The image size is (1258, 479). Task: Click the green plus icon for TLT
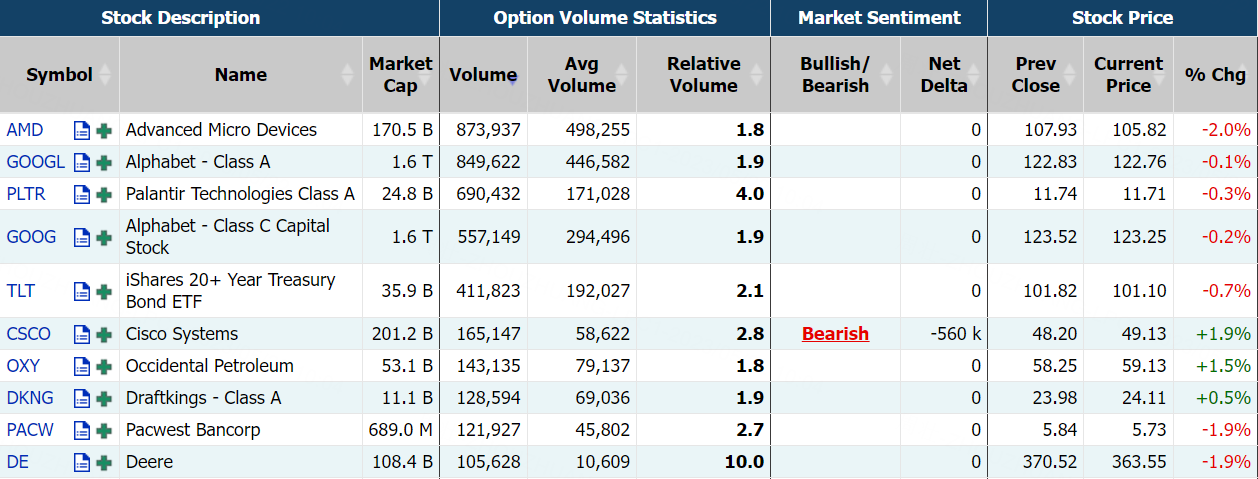(x=104, y=291)
